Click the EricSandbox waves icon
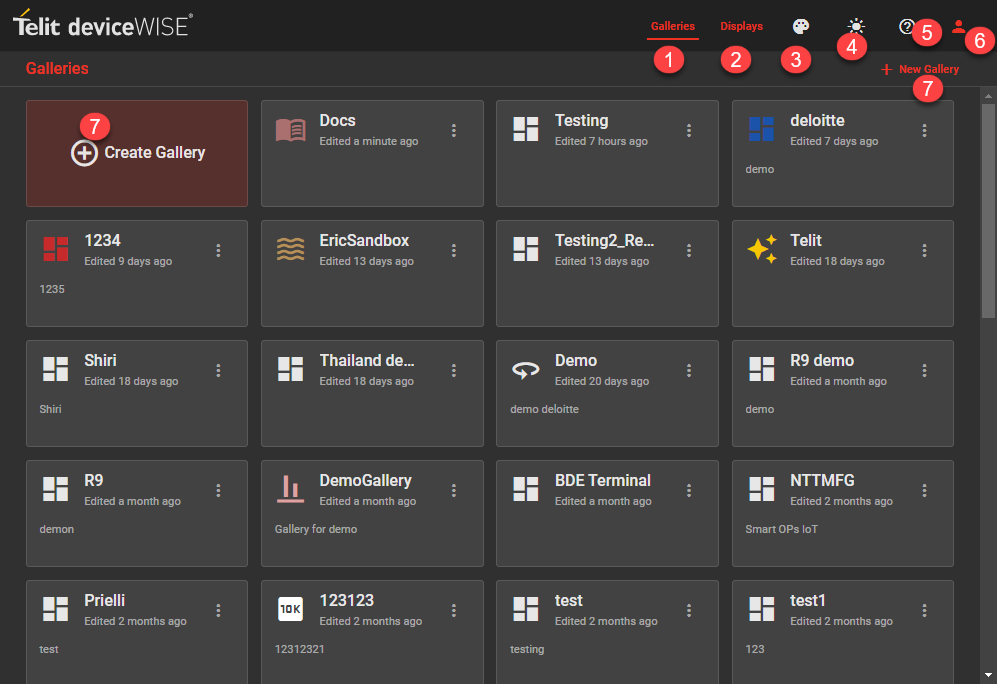The image size is (997, 684). point(291,249)
